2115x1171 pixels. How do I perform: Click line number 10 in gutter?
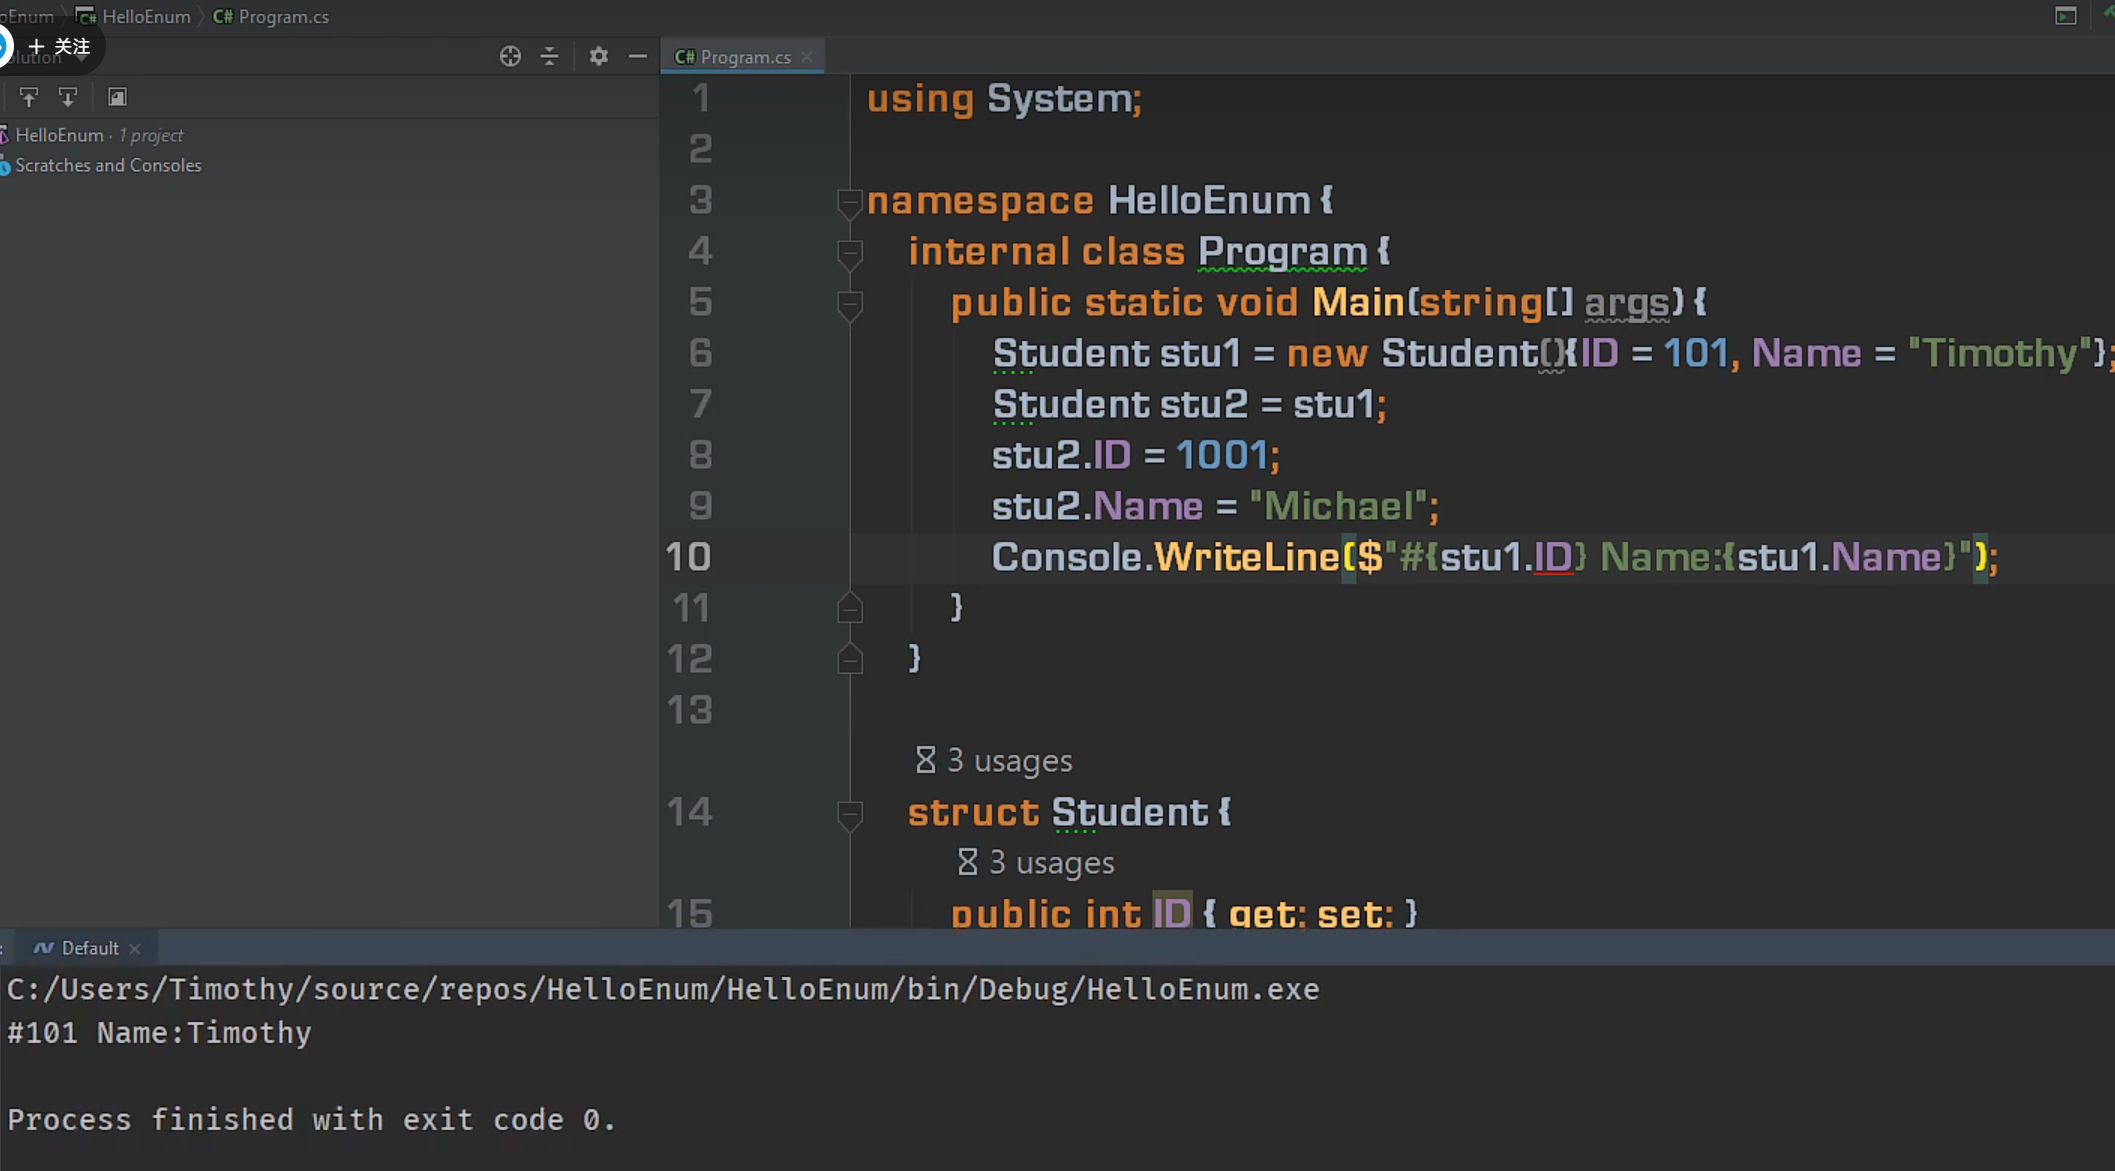688,557
